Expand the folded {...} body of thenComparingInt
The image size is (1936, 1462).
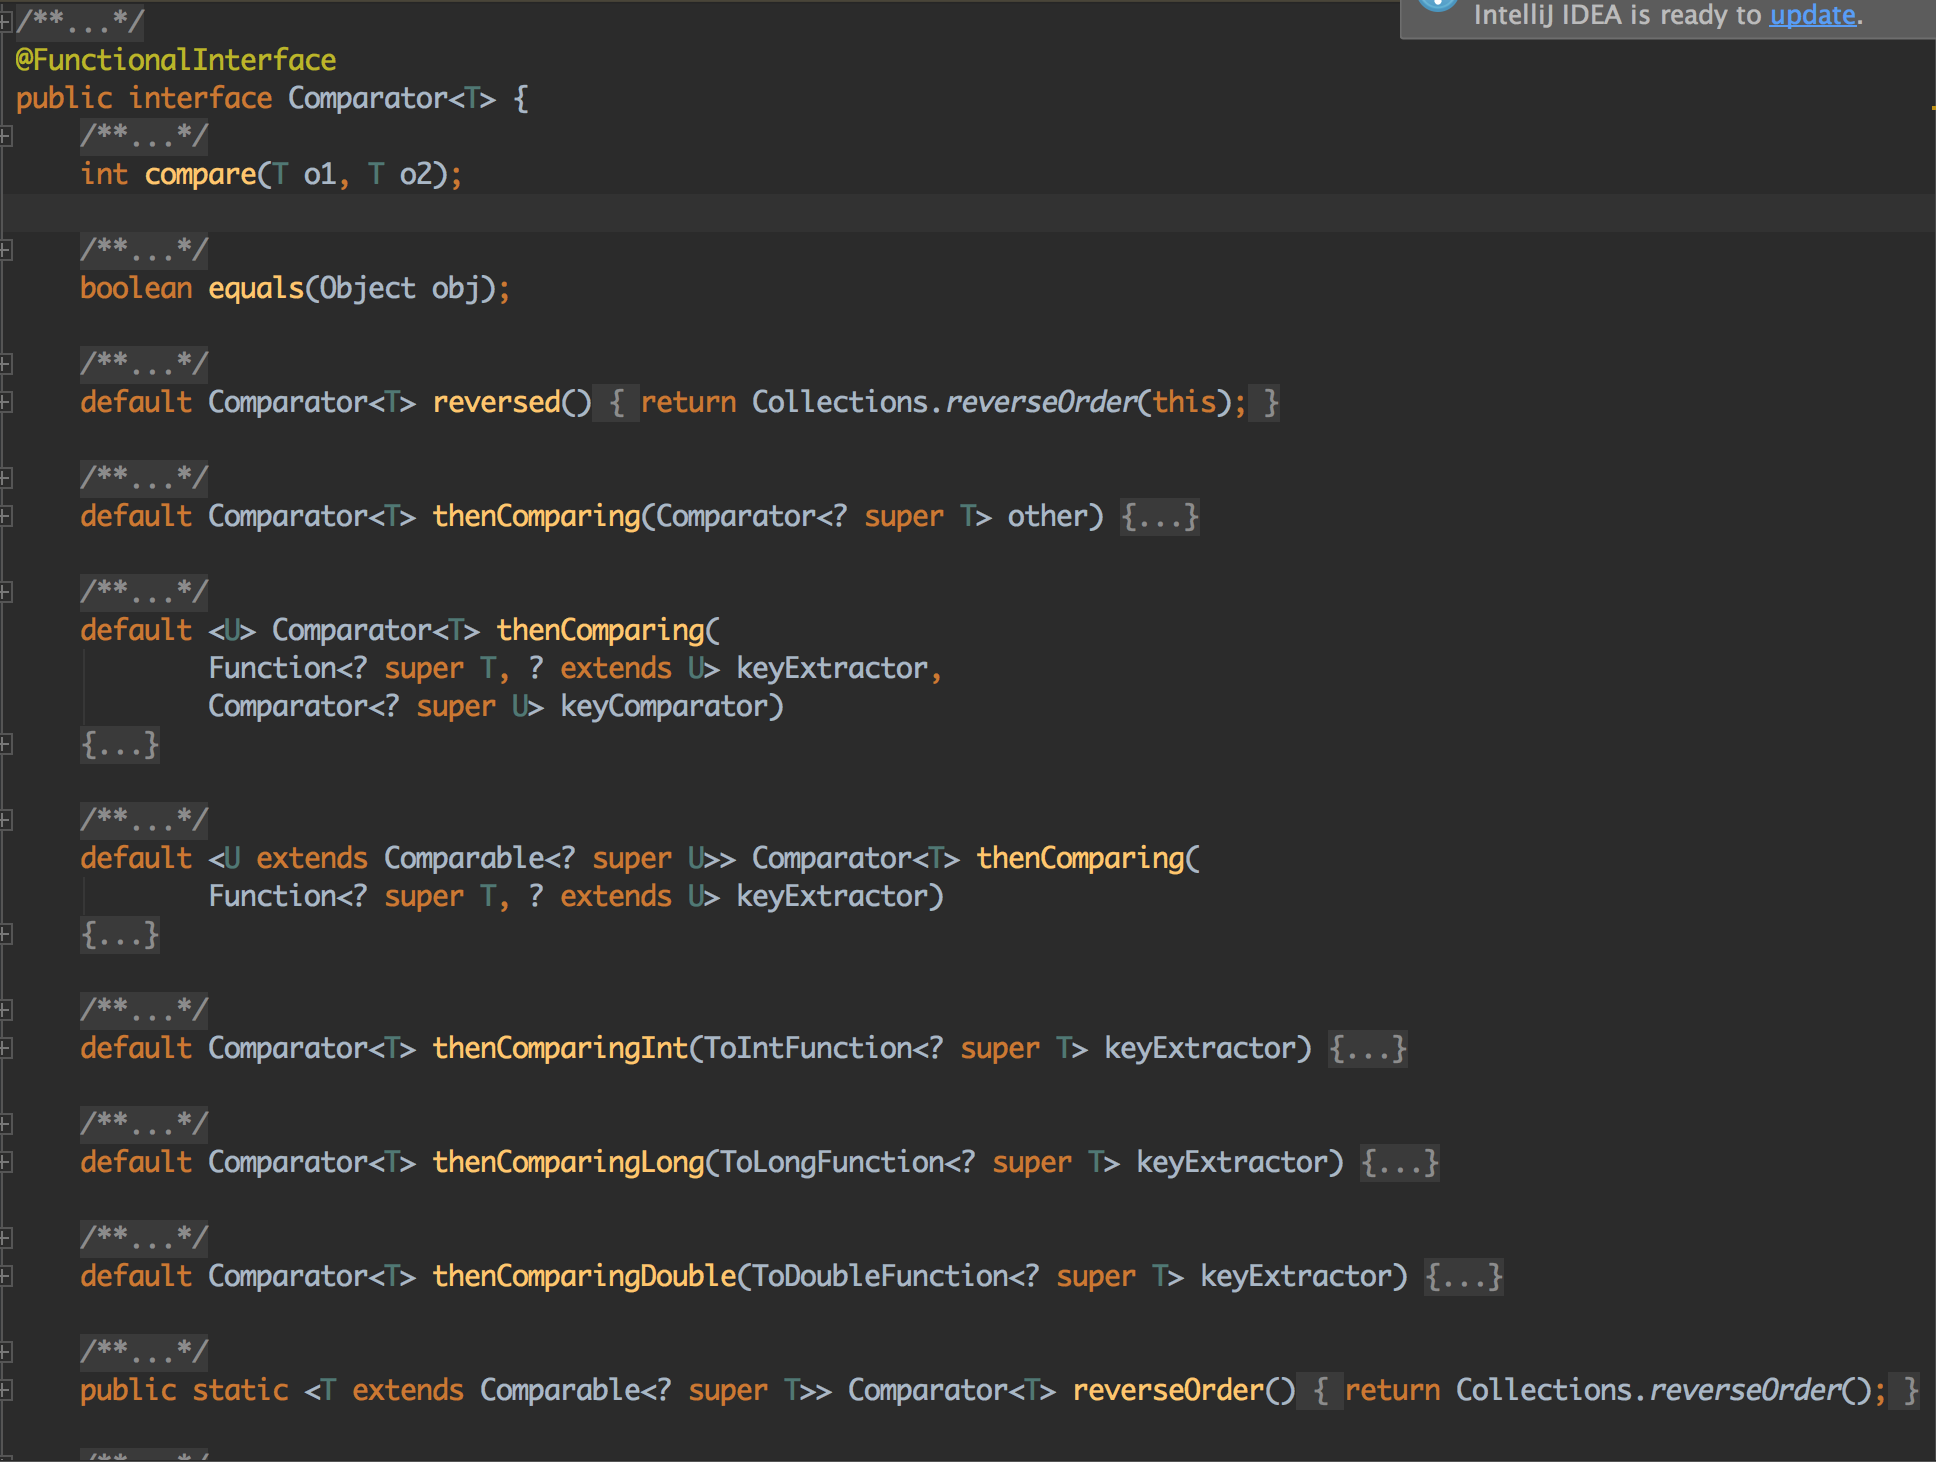[1367, 1048]
